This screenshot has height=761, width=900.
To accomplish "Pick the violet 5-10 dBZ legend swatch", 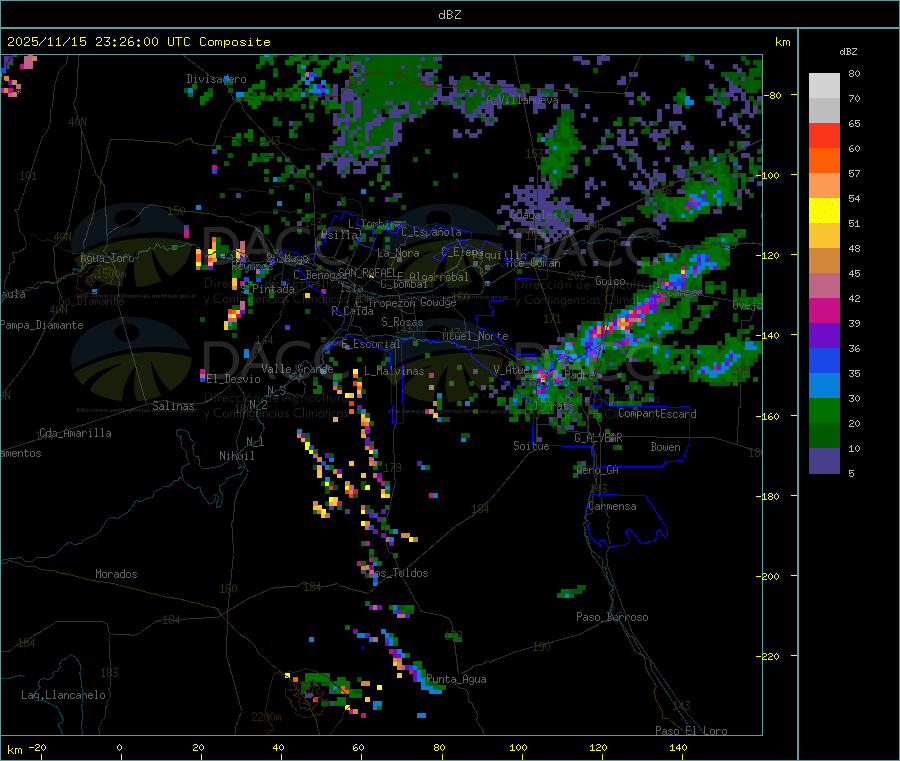I will point(824,461).
